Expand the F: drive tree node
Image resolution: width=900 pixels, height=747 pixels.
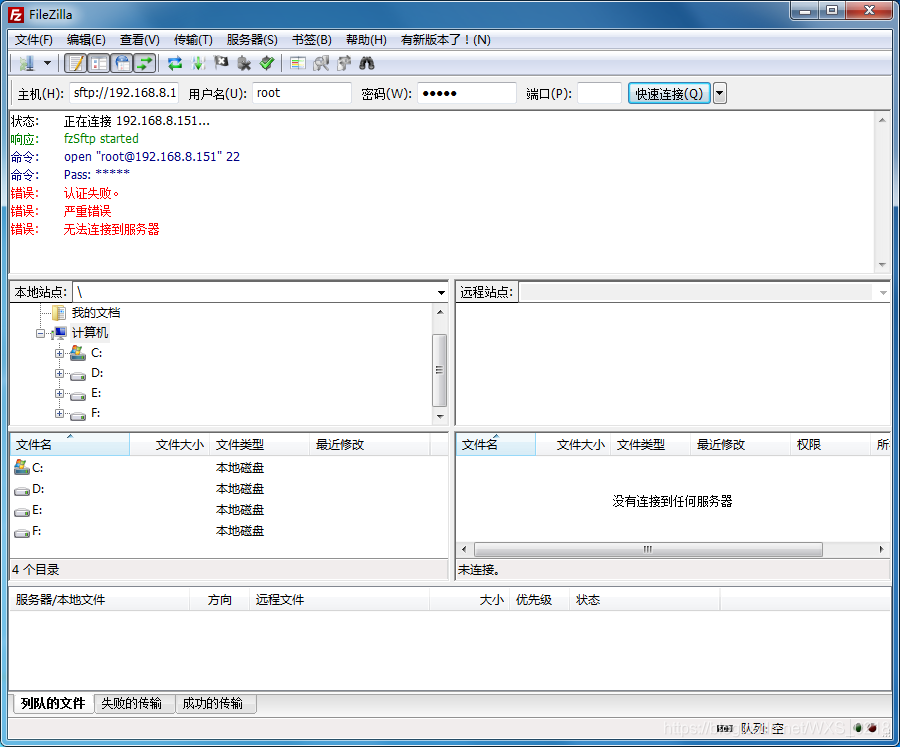click(x=59, y=413)
